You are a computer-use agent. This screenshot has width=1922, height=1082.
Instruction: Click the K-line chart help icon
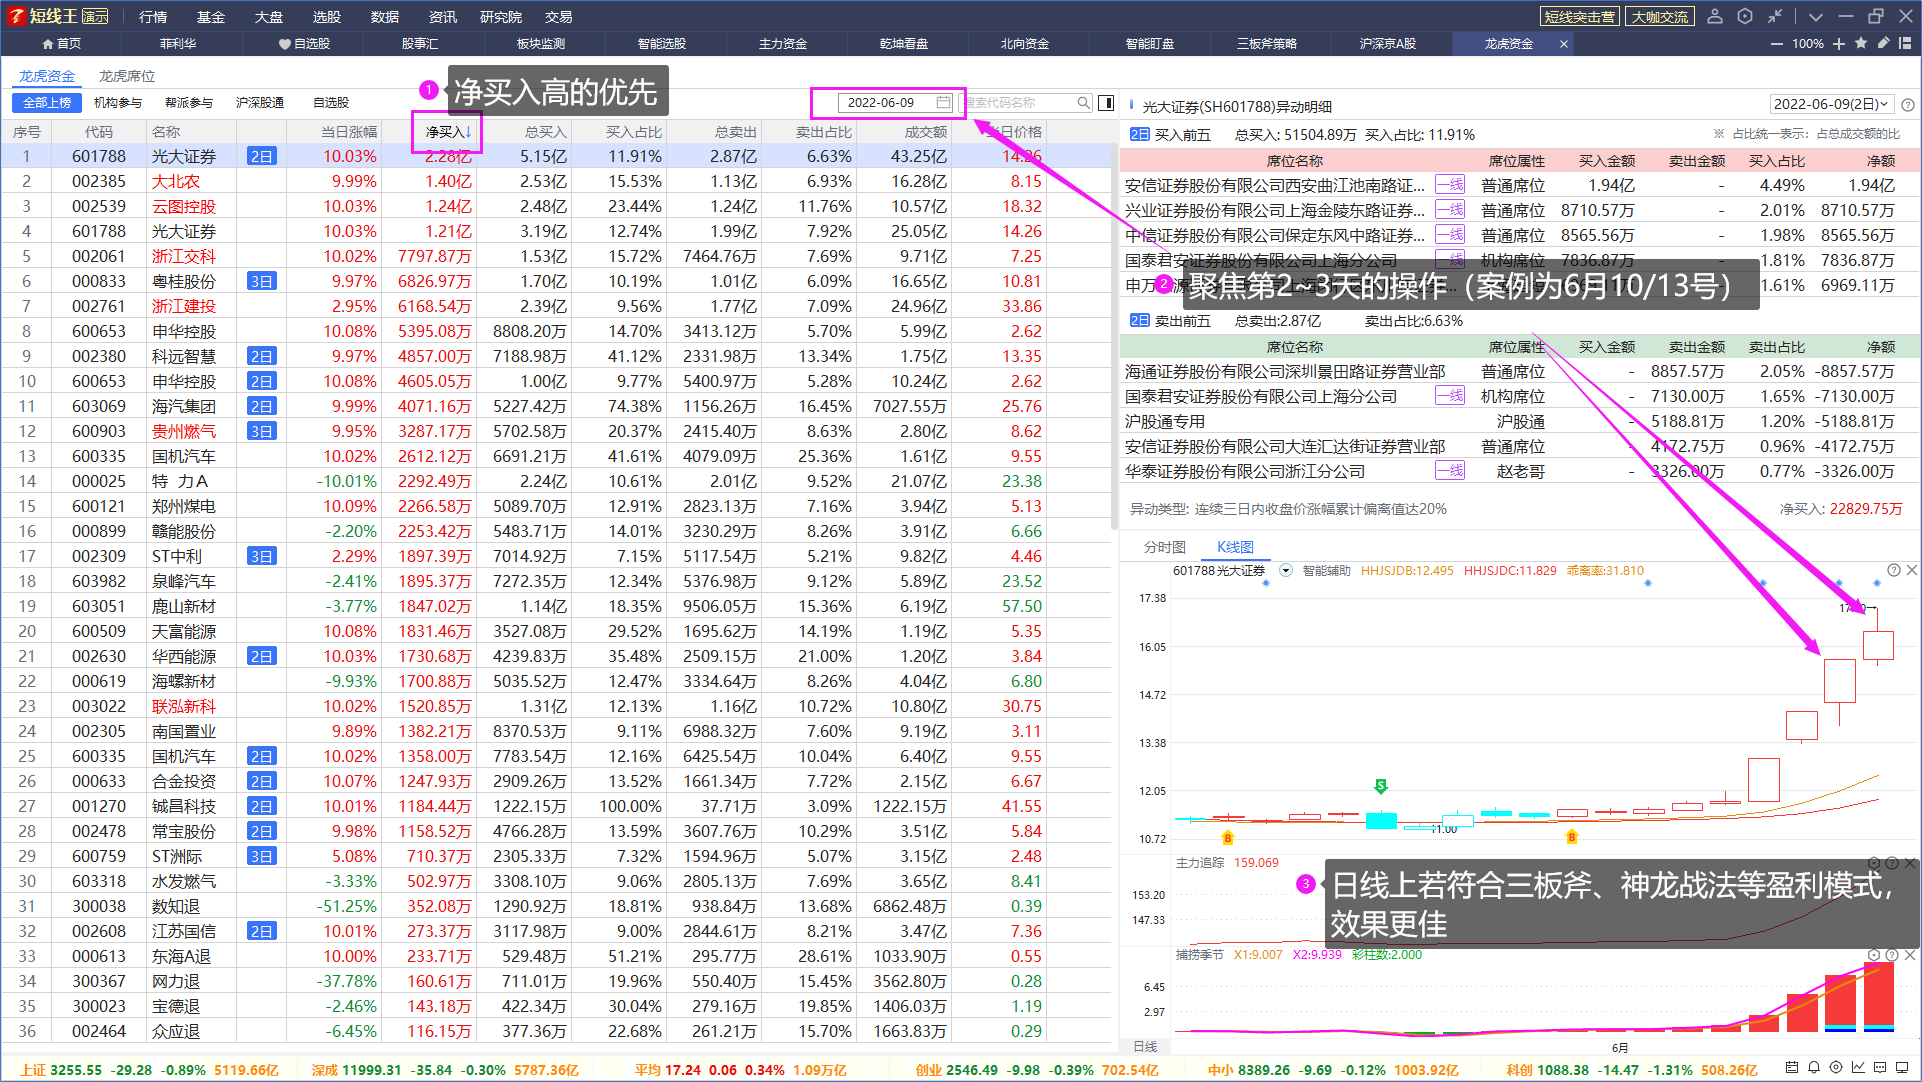point(1894,570)
